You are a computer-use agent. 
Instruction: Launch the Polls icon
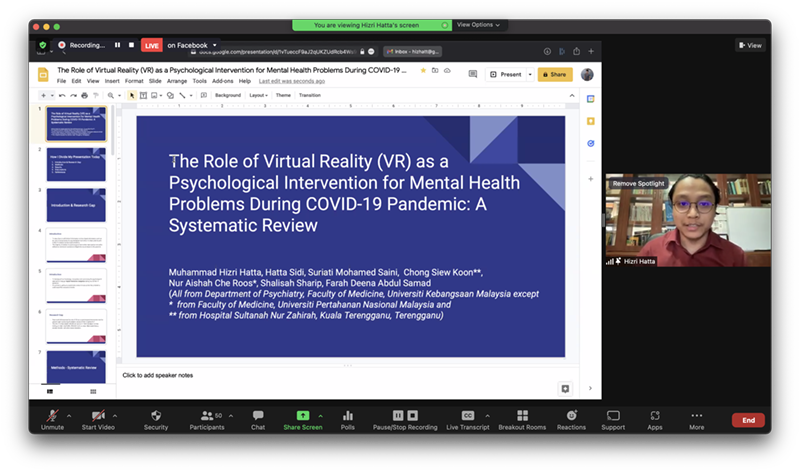point(348,415)
